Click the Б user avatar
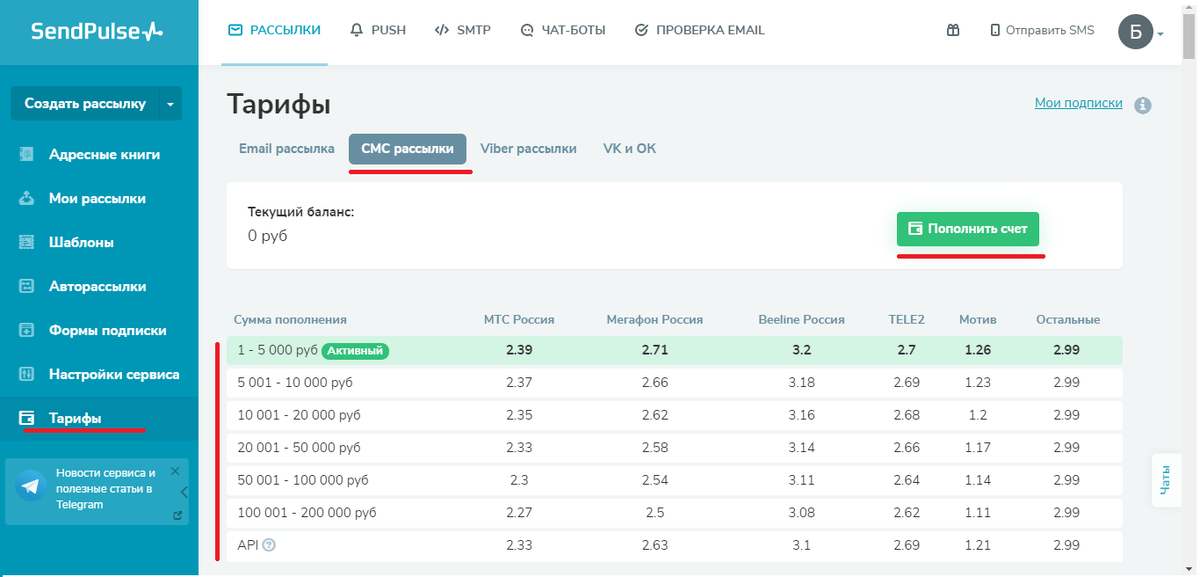Image resolution: width=1200 pixels, height=577 pixels. [1135, 32]
